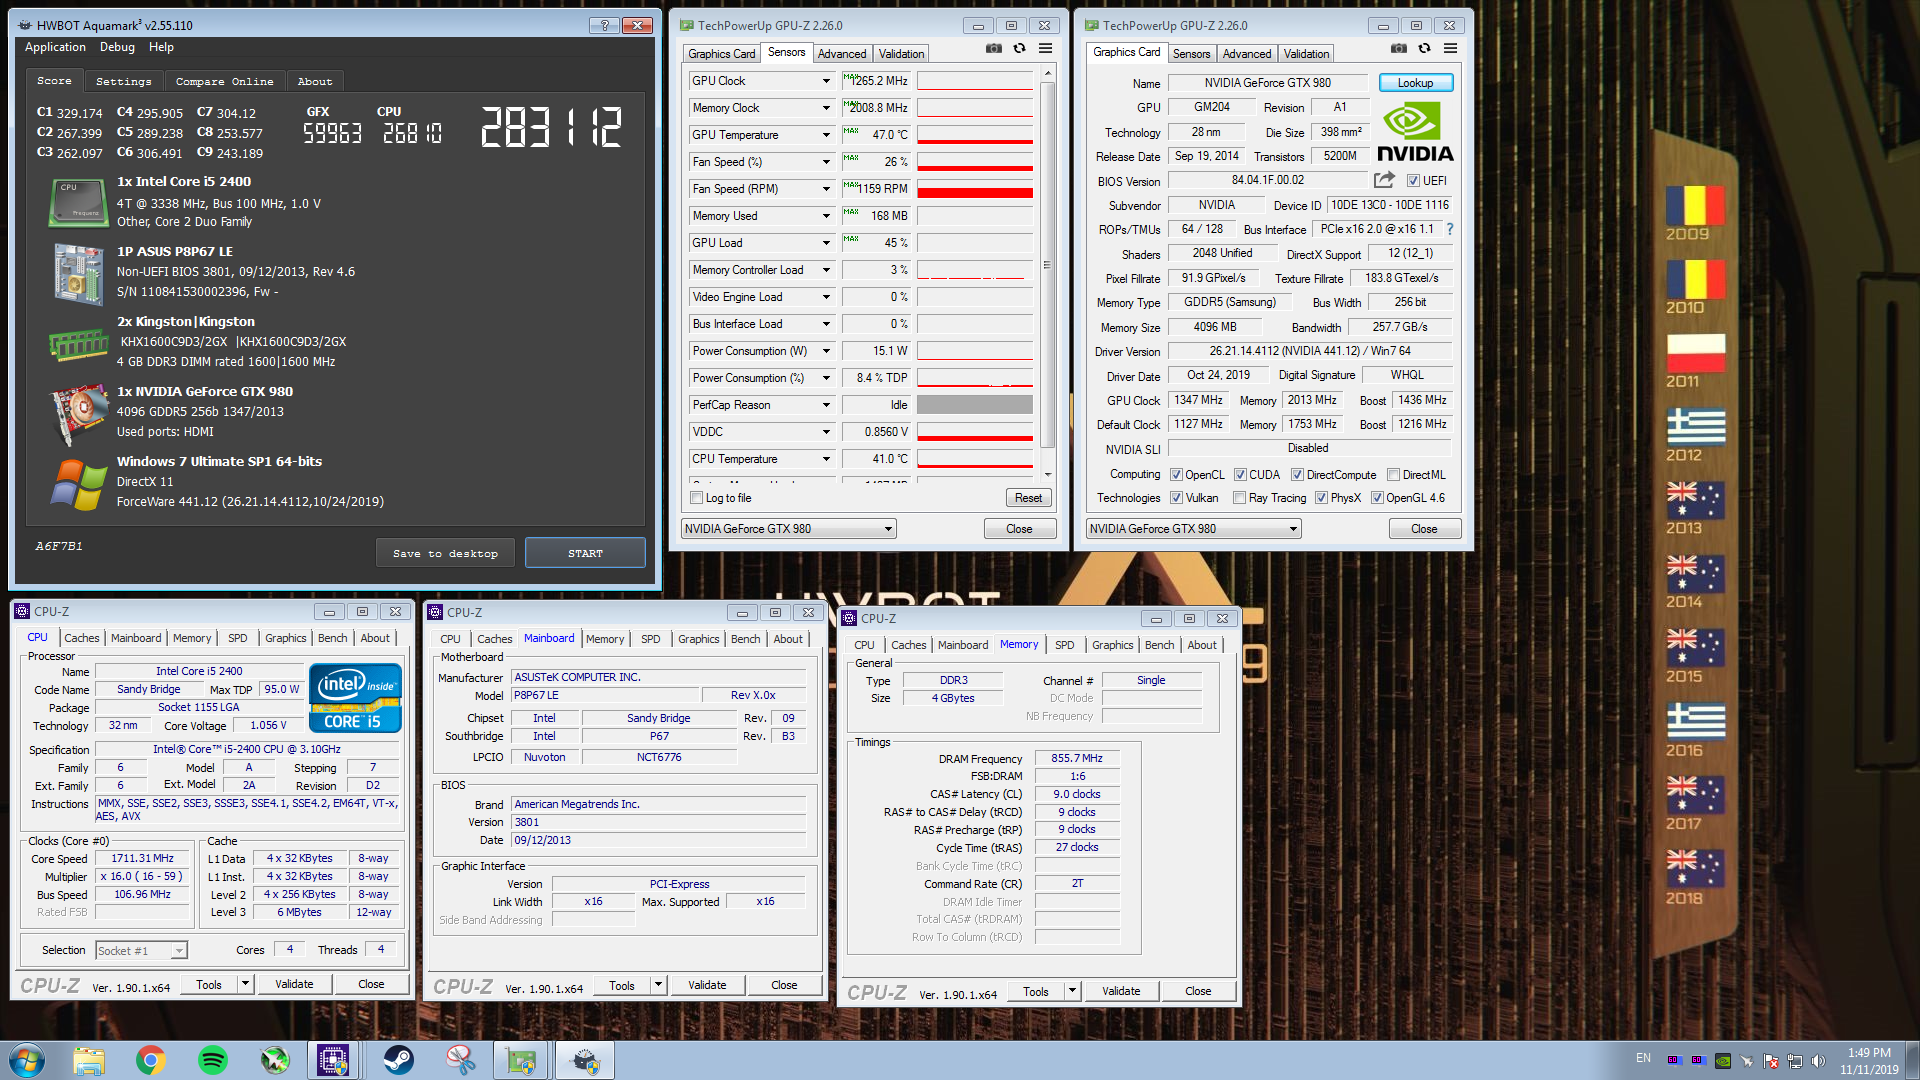Click motherboard icon in Aquamark

pyautogui.click(x=78, y=273)
